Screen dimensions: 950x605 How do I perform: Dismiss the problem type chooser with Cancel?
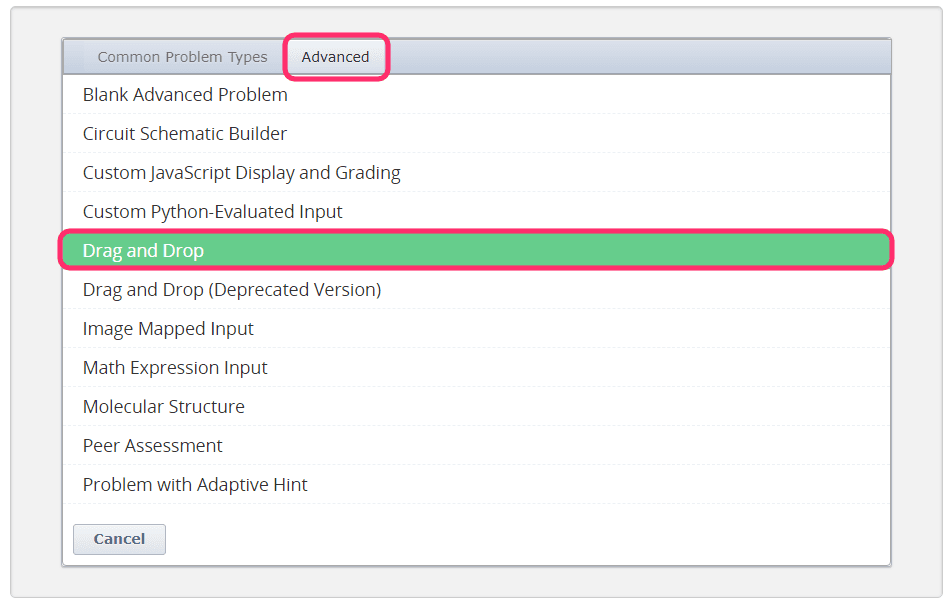[119, 539]
